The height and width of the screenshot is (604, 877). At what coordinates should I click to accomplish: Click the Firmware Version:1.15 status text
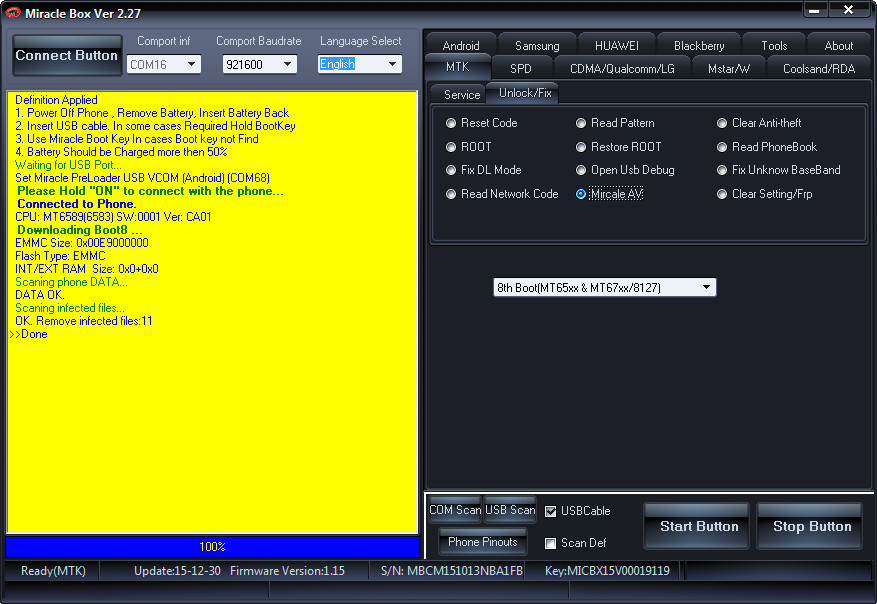(x=287, y=570)
